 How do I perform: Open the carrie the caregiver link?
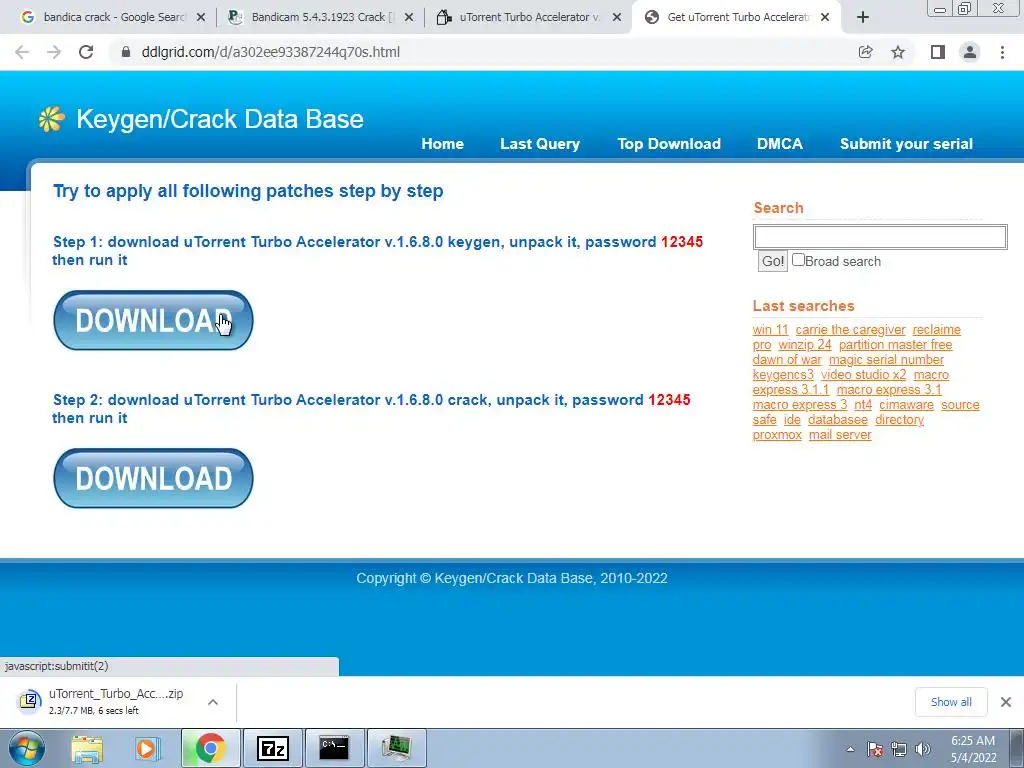(x=850, y=330)
